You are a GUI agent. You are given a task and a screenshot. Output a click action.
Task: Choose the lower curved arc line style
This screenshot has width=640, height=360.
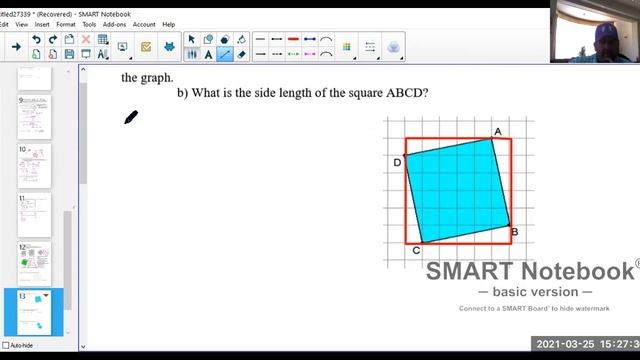(x=326, y=54)
